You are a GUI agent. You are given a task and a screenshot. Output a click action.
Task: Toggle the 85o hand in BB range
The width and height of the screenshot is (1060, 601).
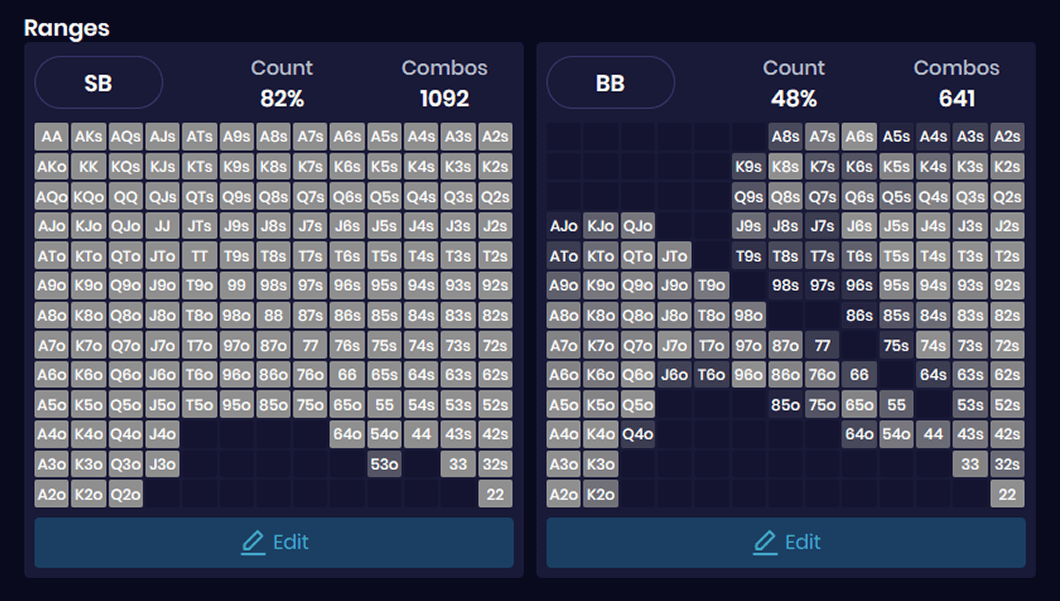tap(785, 405)
